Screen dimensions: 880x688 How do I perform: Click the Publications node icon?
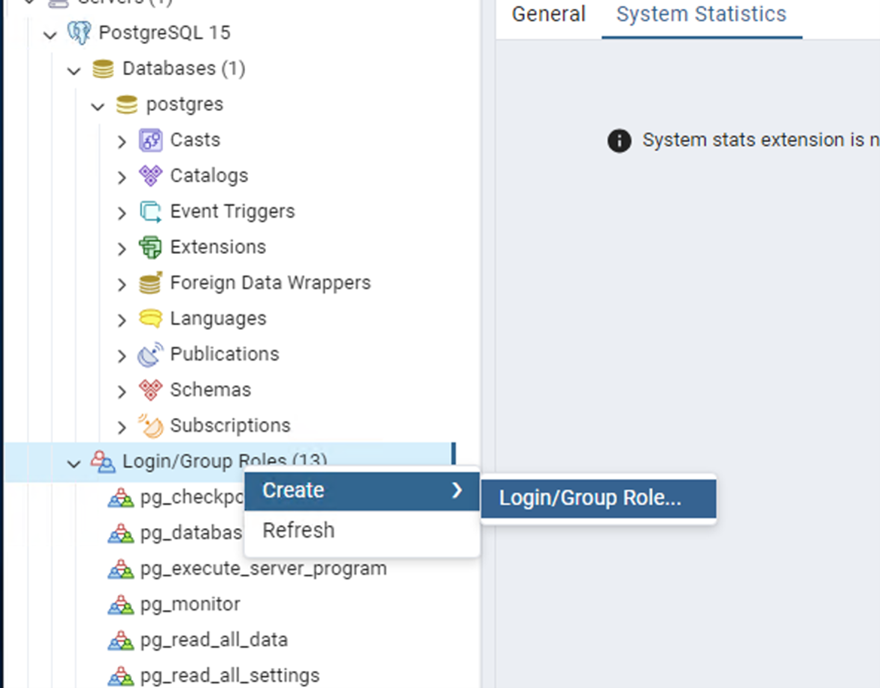tap(150, 354)
